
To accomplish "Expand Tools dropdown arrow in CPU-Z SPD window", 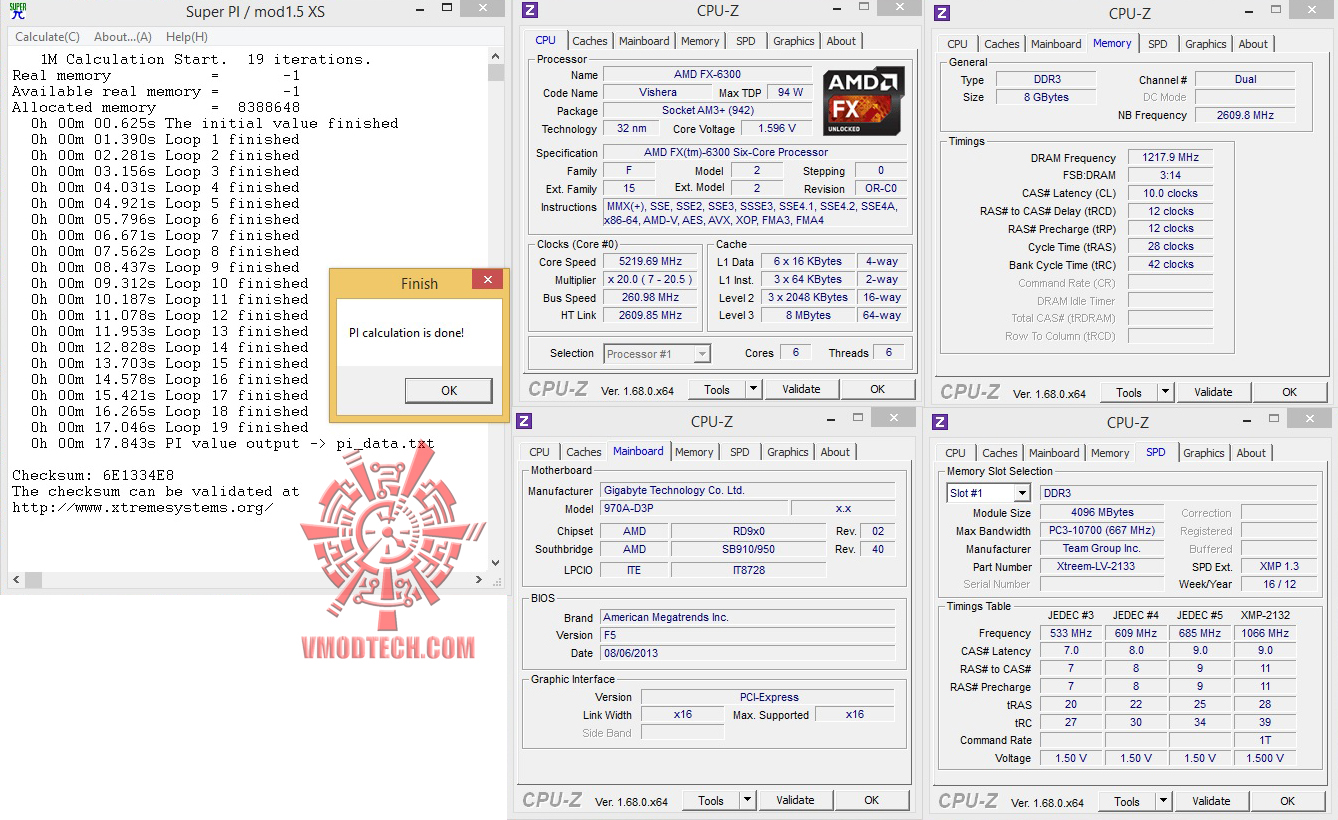I will click(x=1164, y=801).
